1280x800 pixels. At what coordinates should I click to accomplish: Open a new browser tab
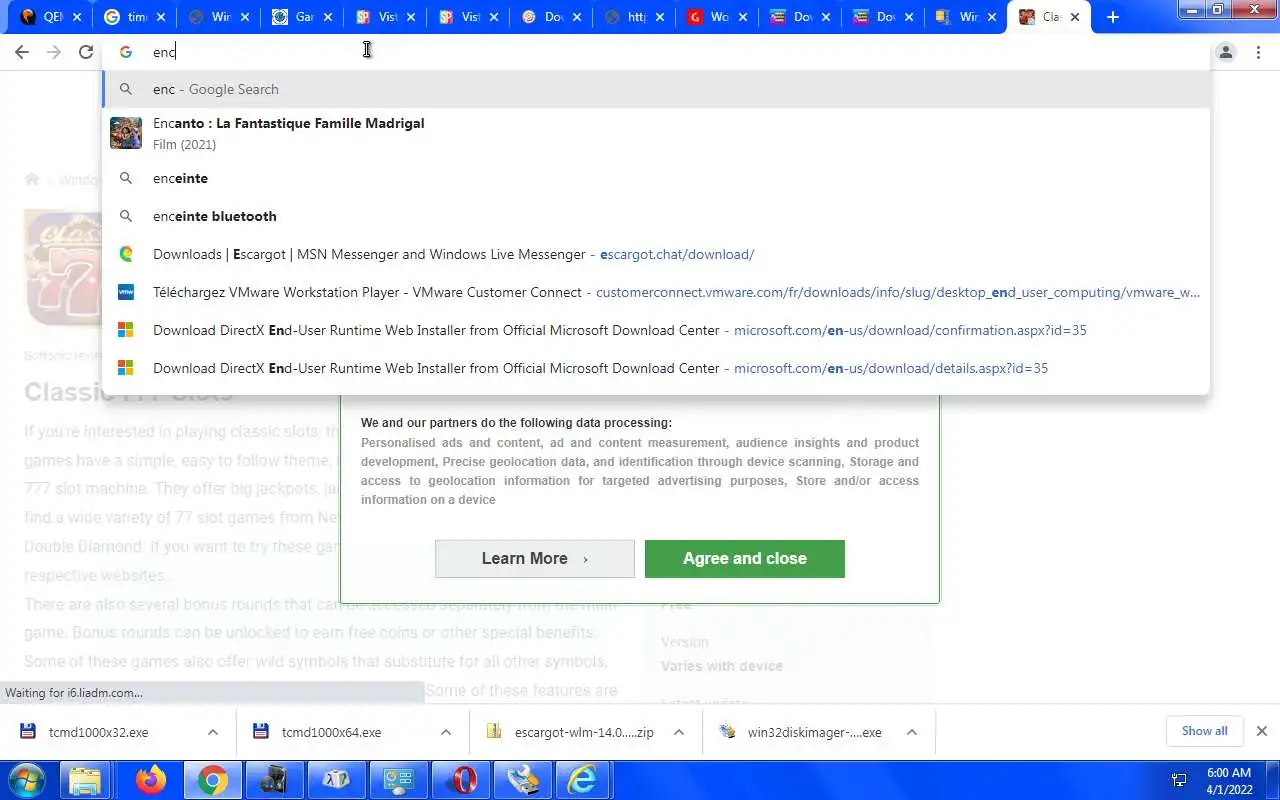(x=1112, y=17)
